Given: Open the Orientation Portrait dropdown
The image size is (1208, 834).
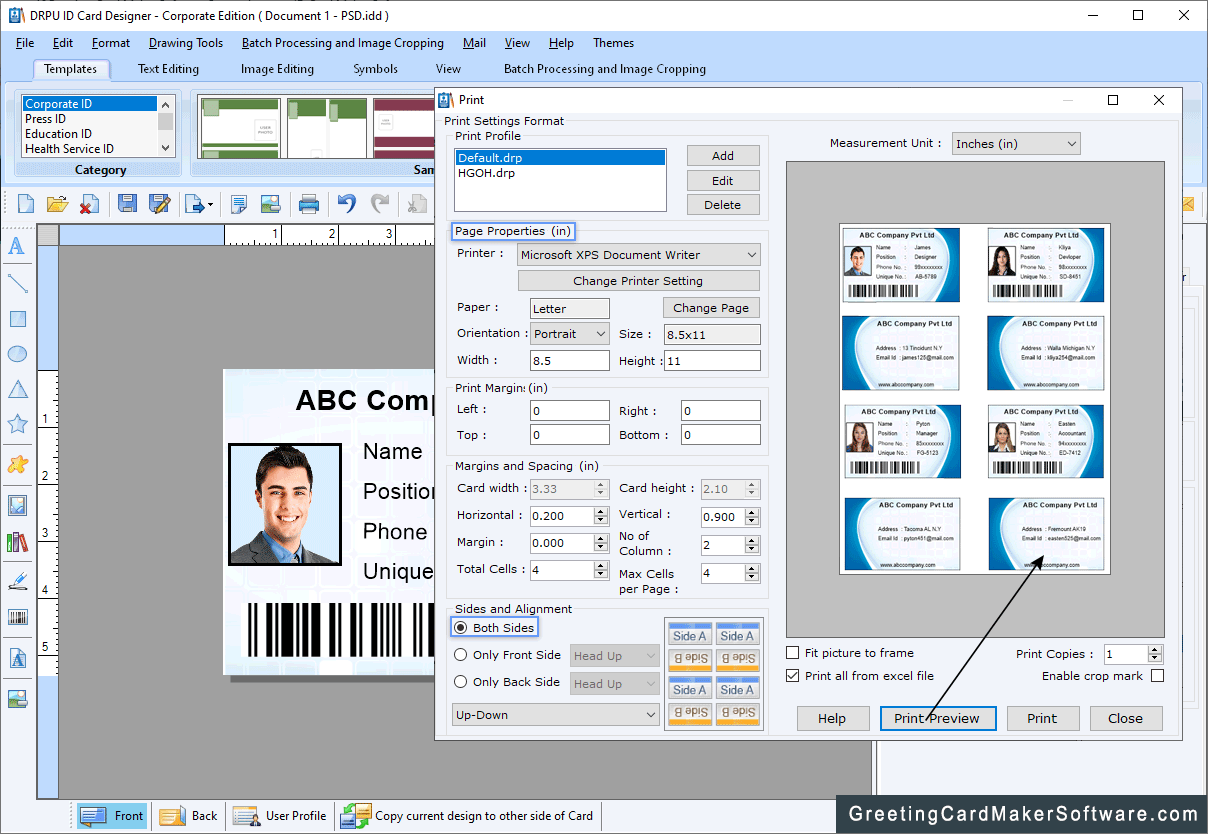Looking at the screenshot, I should pos(570,334).
